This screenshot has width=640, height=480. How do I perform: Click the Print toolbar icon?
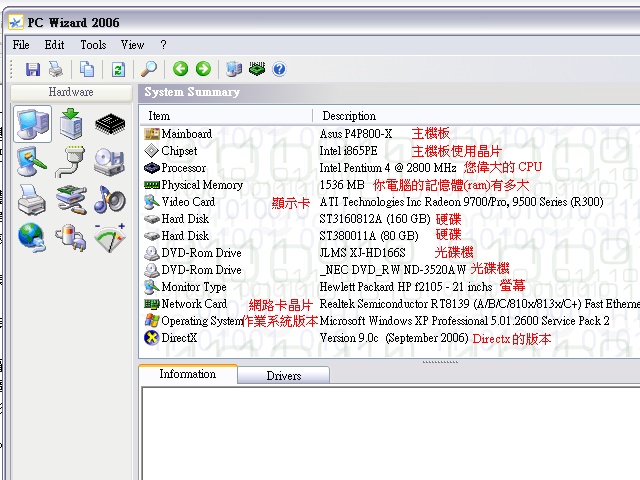(x=56, y=69)
